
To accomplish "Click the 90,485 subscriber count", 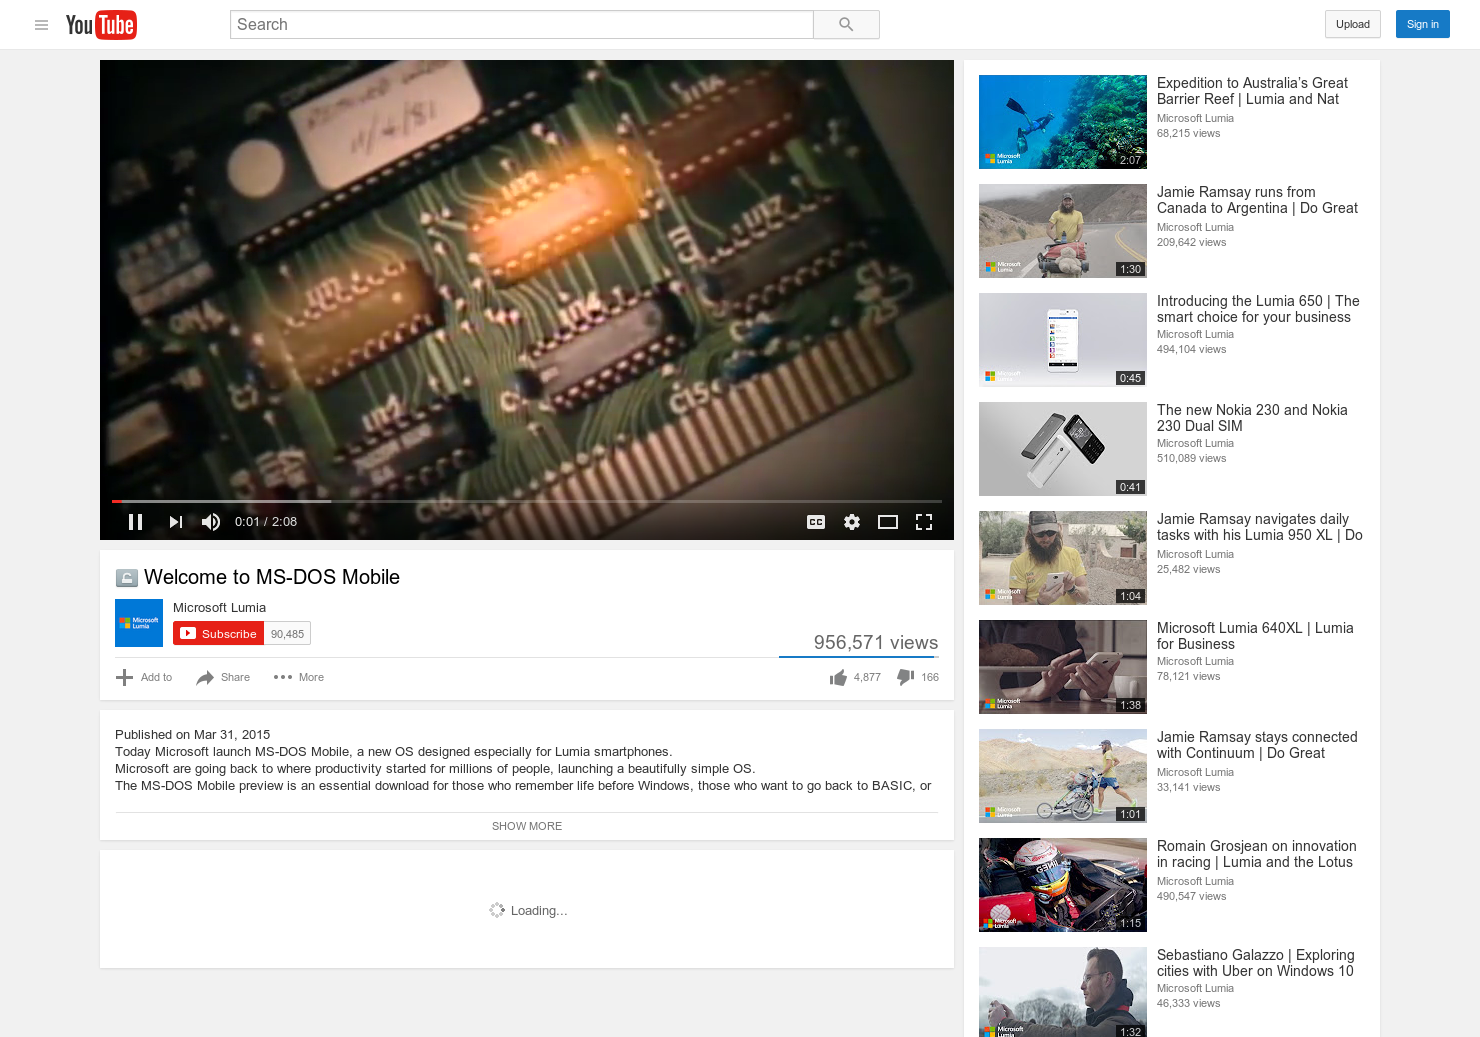I will coord(287,634).
